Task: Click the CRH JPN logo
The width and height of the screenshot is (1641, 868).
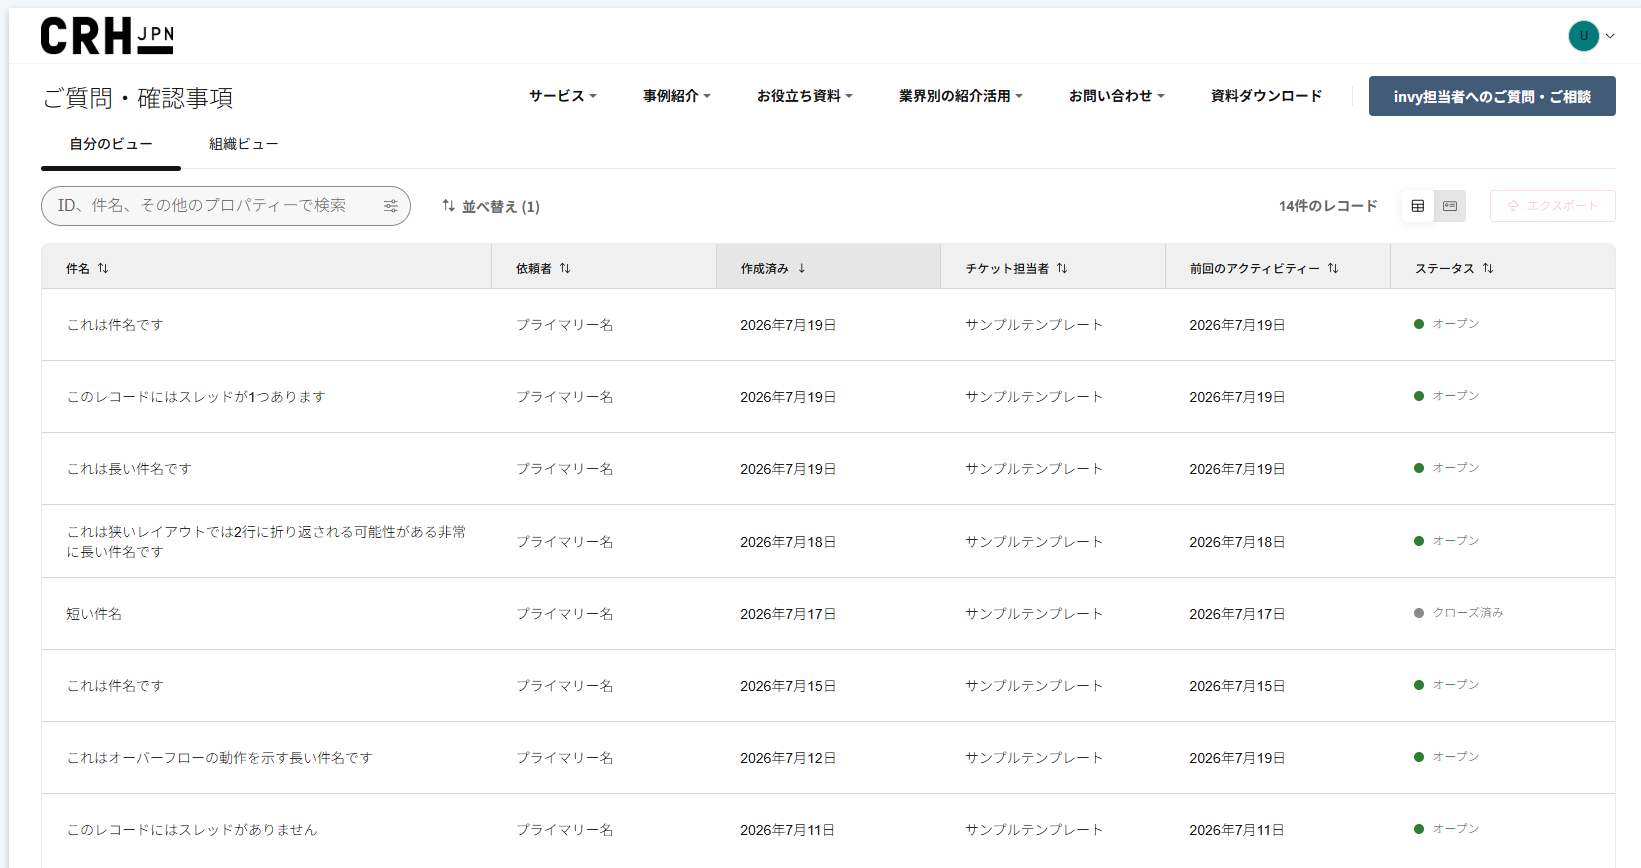Action: click(x=107, y=36)
